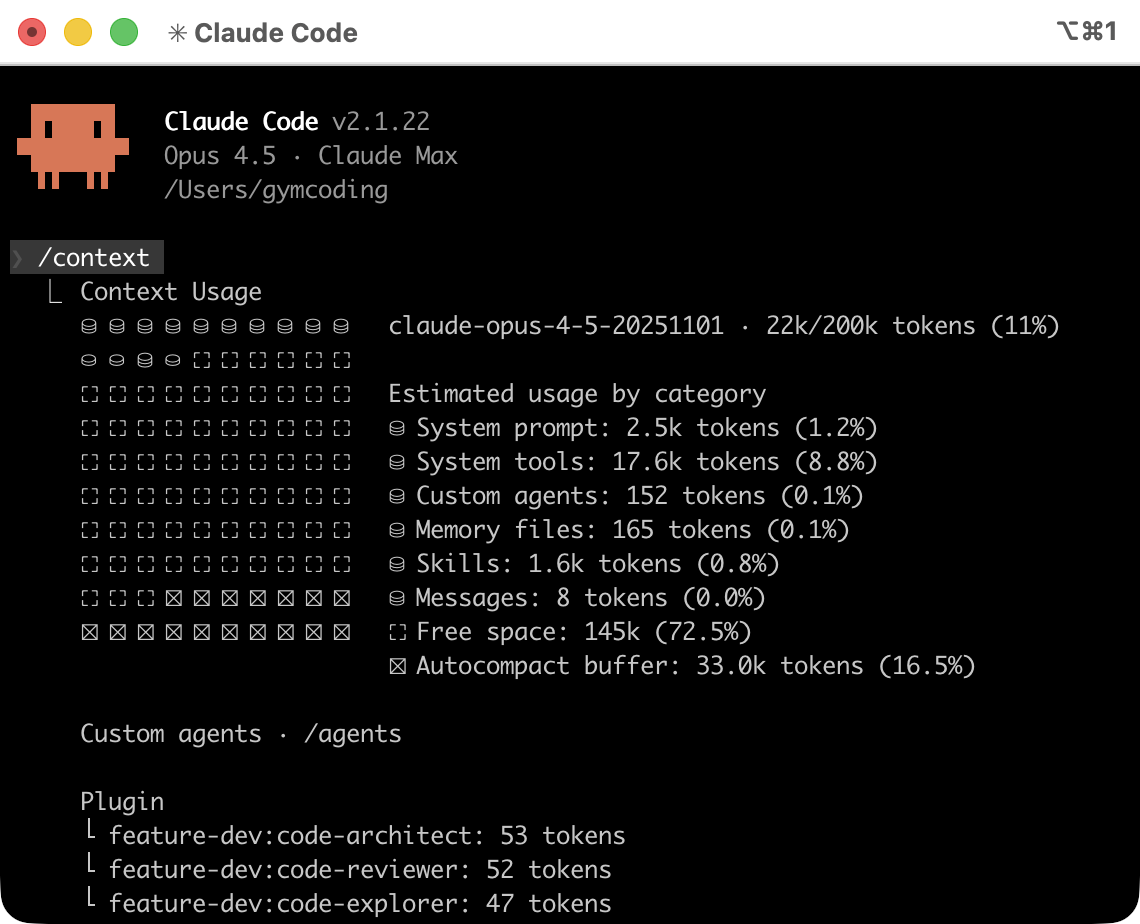Select the feature-dev:code-reviewer agent entry
Image resolution: width=1140 pixels, height=924 pixels.
pyautogui.click(x=359, y=870)
